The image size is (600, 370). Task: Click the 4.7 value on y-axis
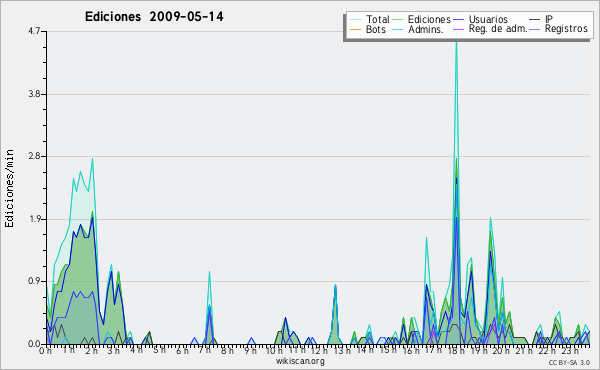pyautogui.click(x=34, y=31)
